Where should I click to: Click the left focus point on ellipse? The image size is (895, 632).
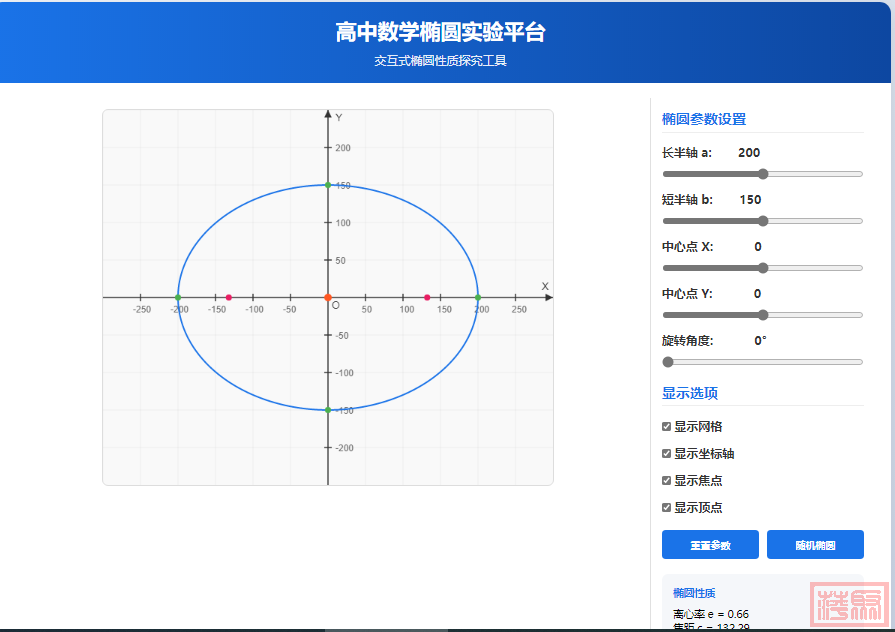(229, 297)
